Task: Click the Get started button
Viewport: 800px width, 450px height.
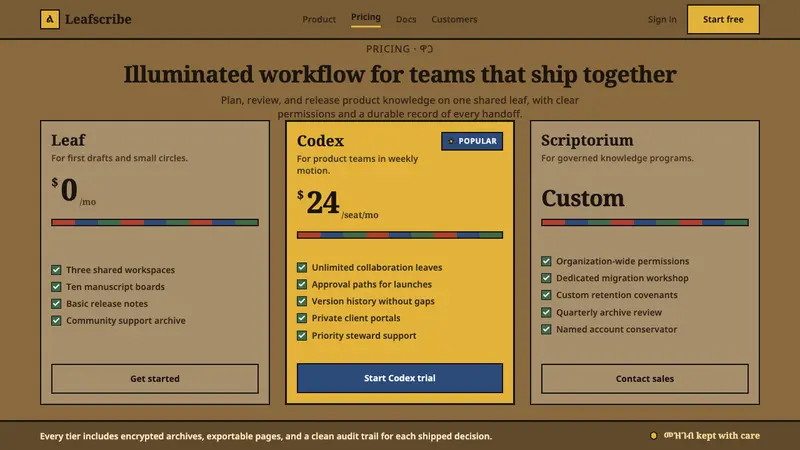Action: point(155,379)
